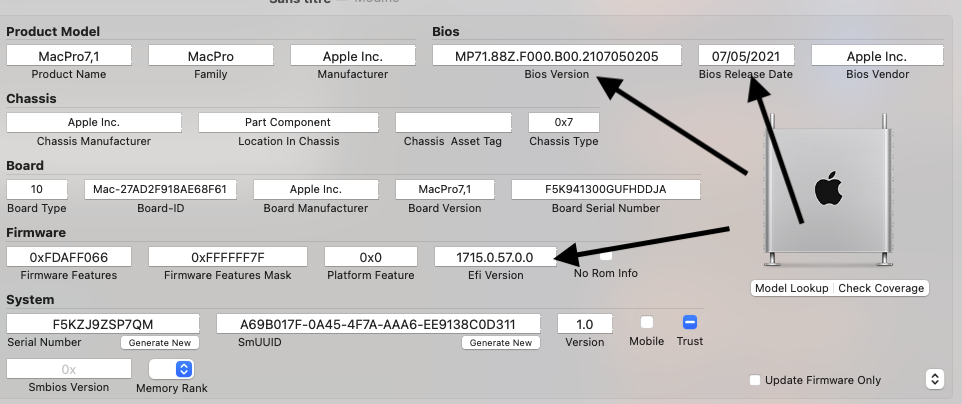This screenshot has width=962, height=404.
Task: Click Generate New under Serial Number
Action: click(x=160, y=343)
